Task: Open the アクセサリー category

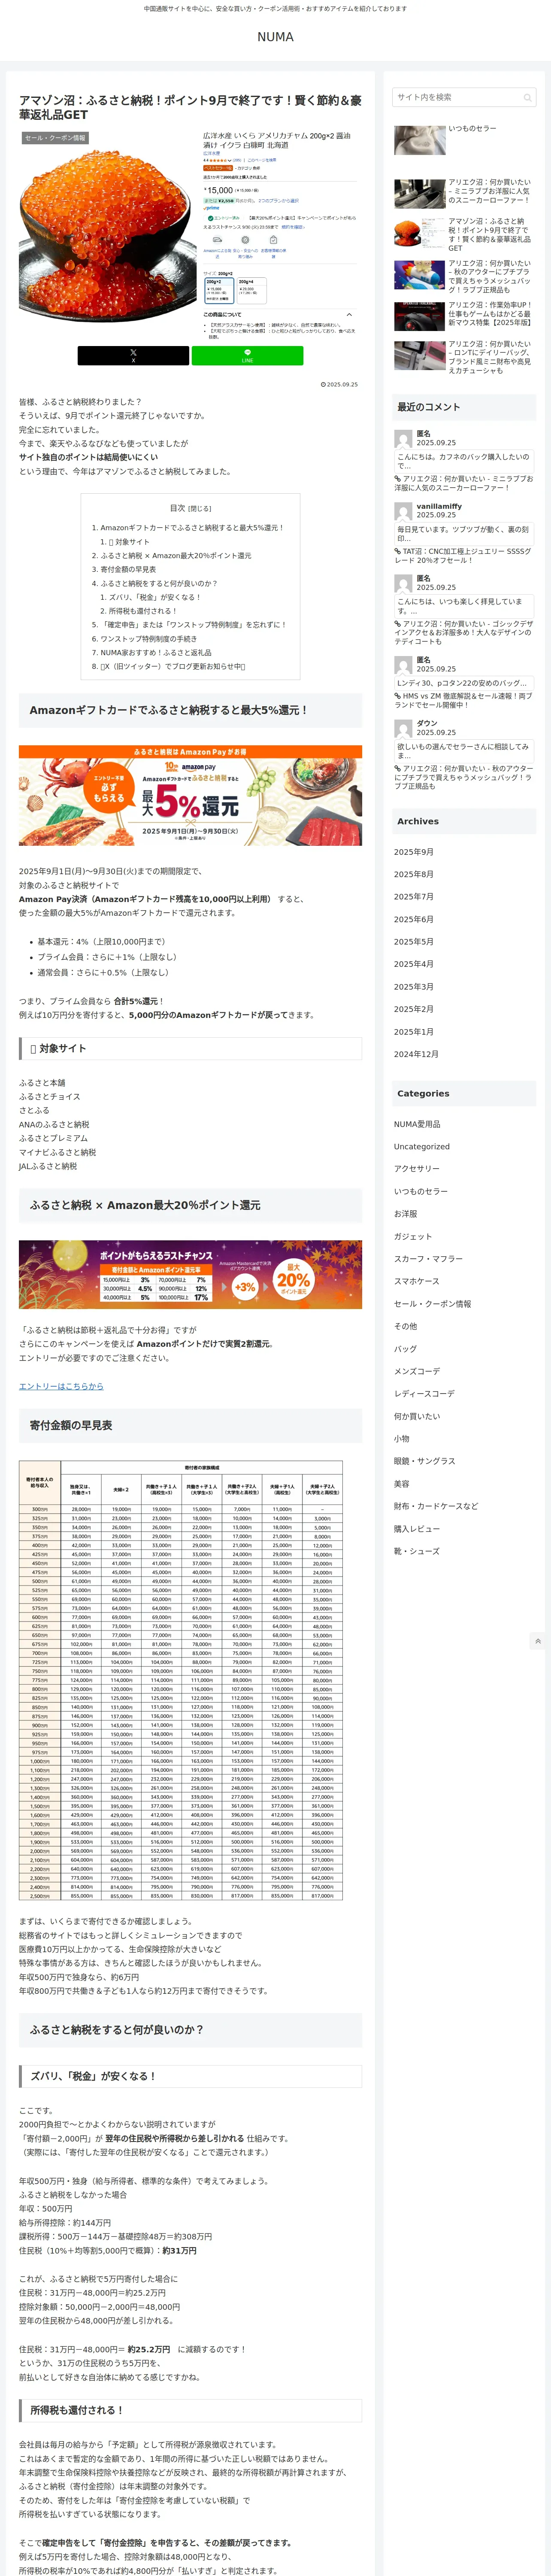Action: pyautogui.click(x=417, y=1169)
